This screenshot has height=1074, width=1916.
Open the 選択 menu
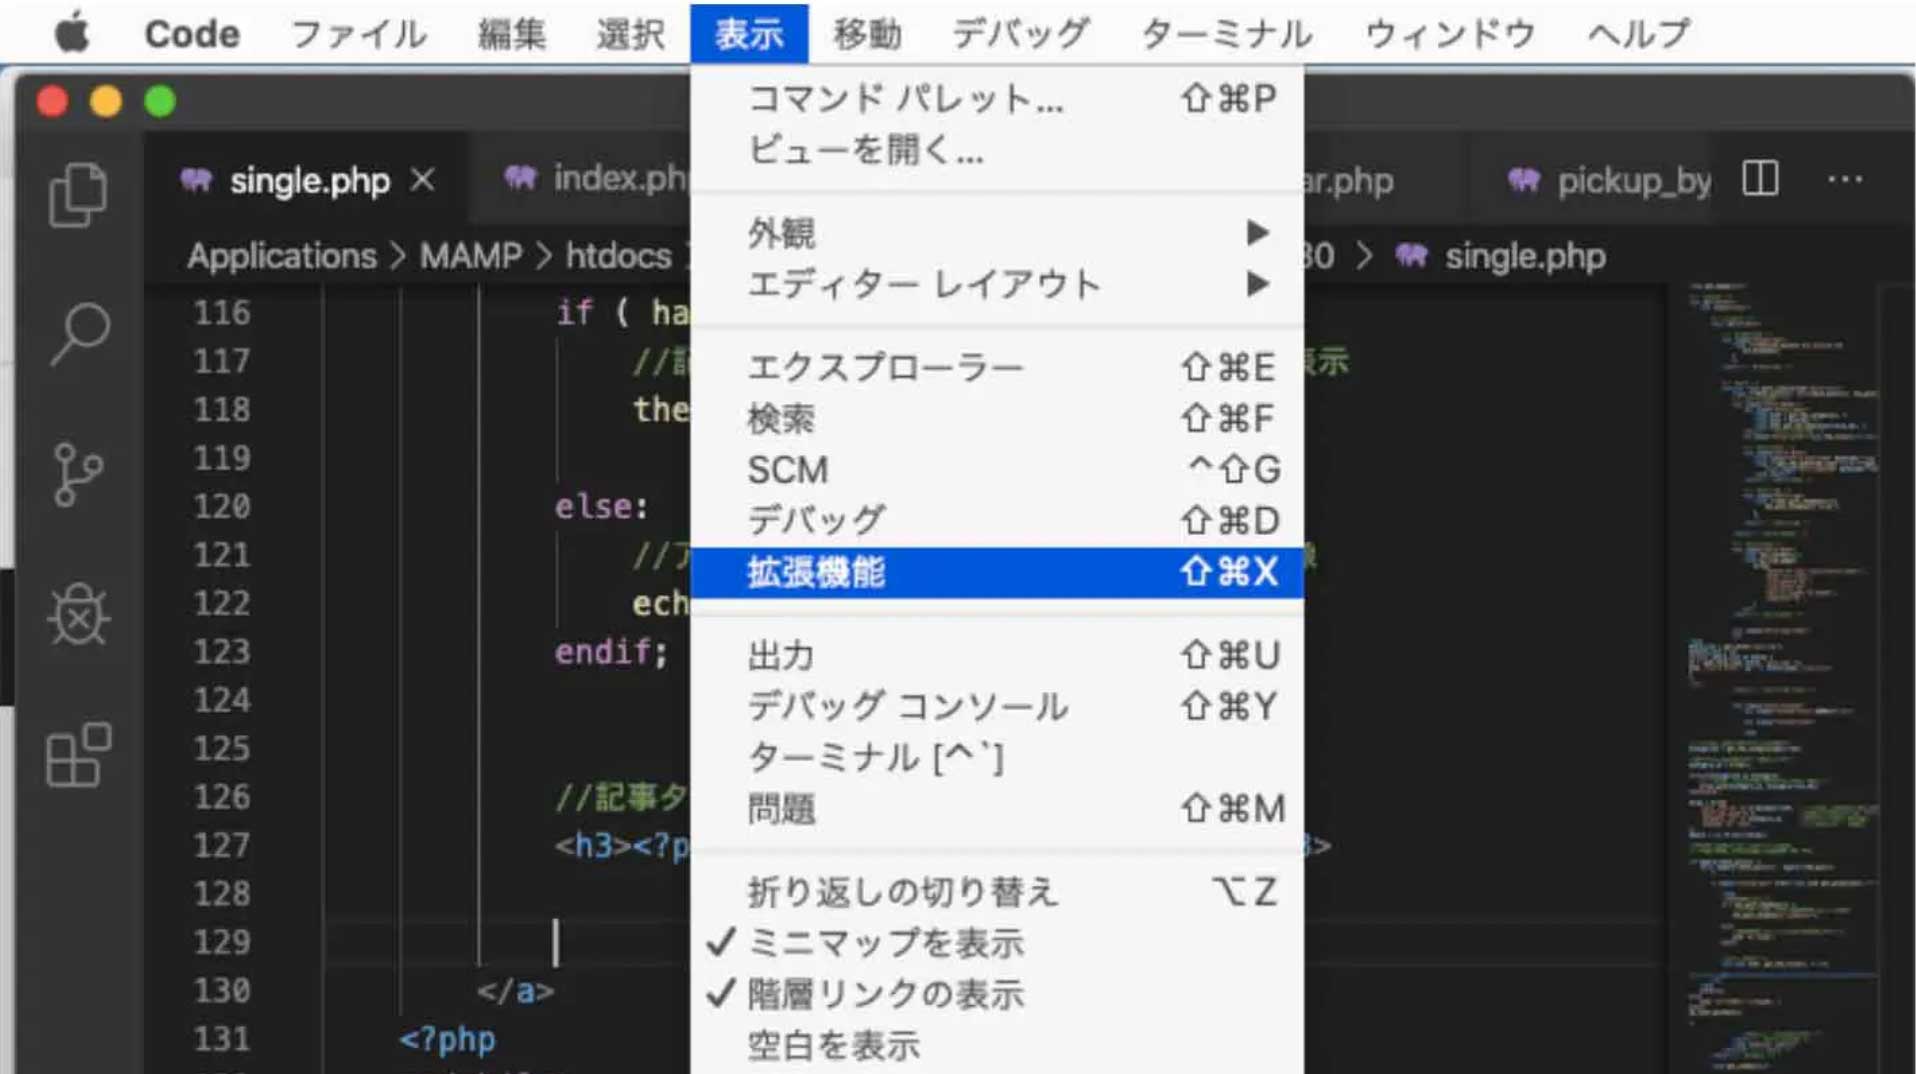(630, 34)
